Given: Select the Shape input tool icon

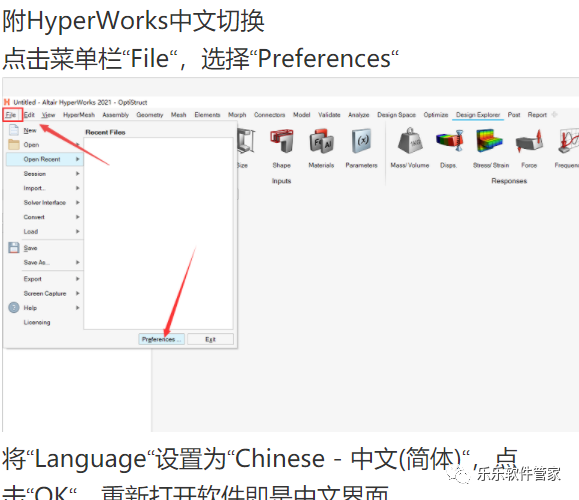Looking at the screenshot, I should click(282, 141).
